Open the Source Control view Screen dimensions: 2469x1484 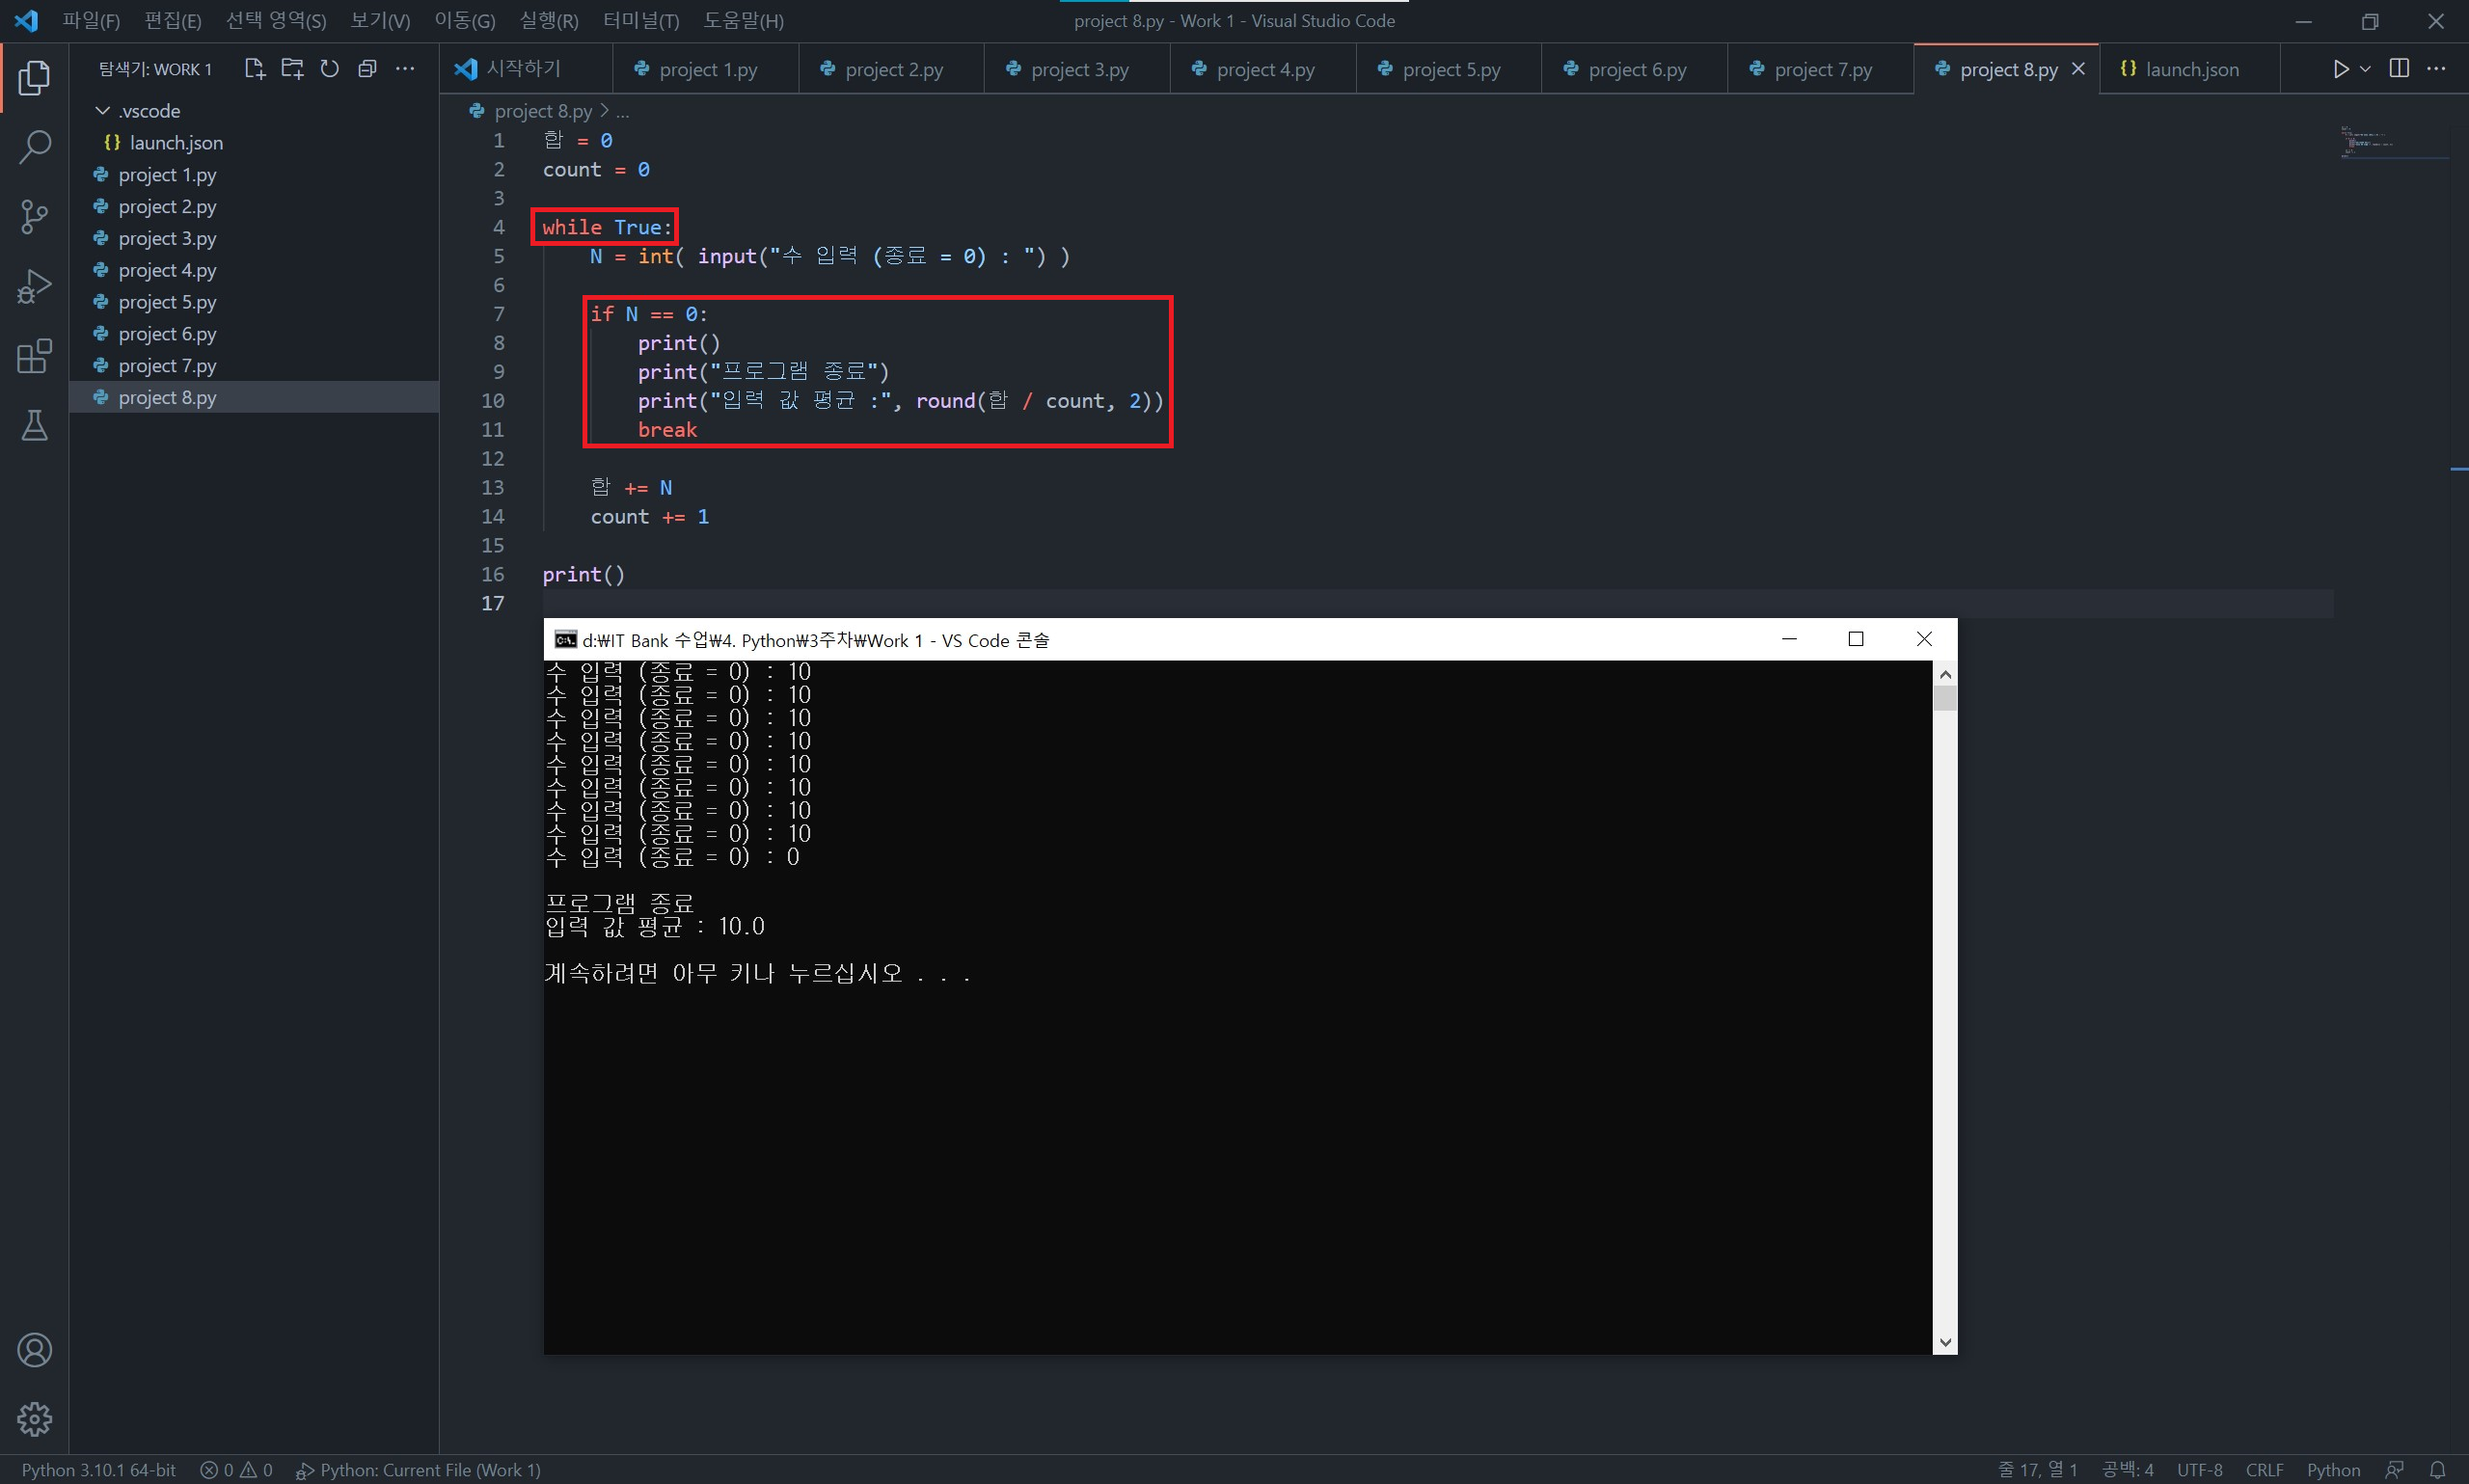[x=34, y=216]
